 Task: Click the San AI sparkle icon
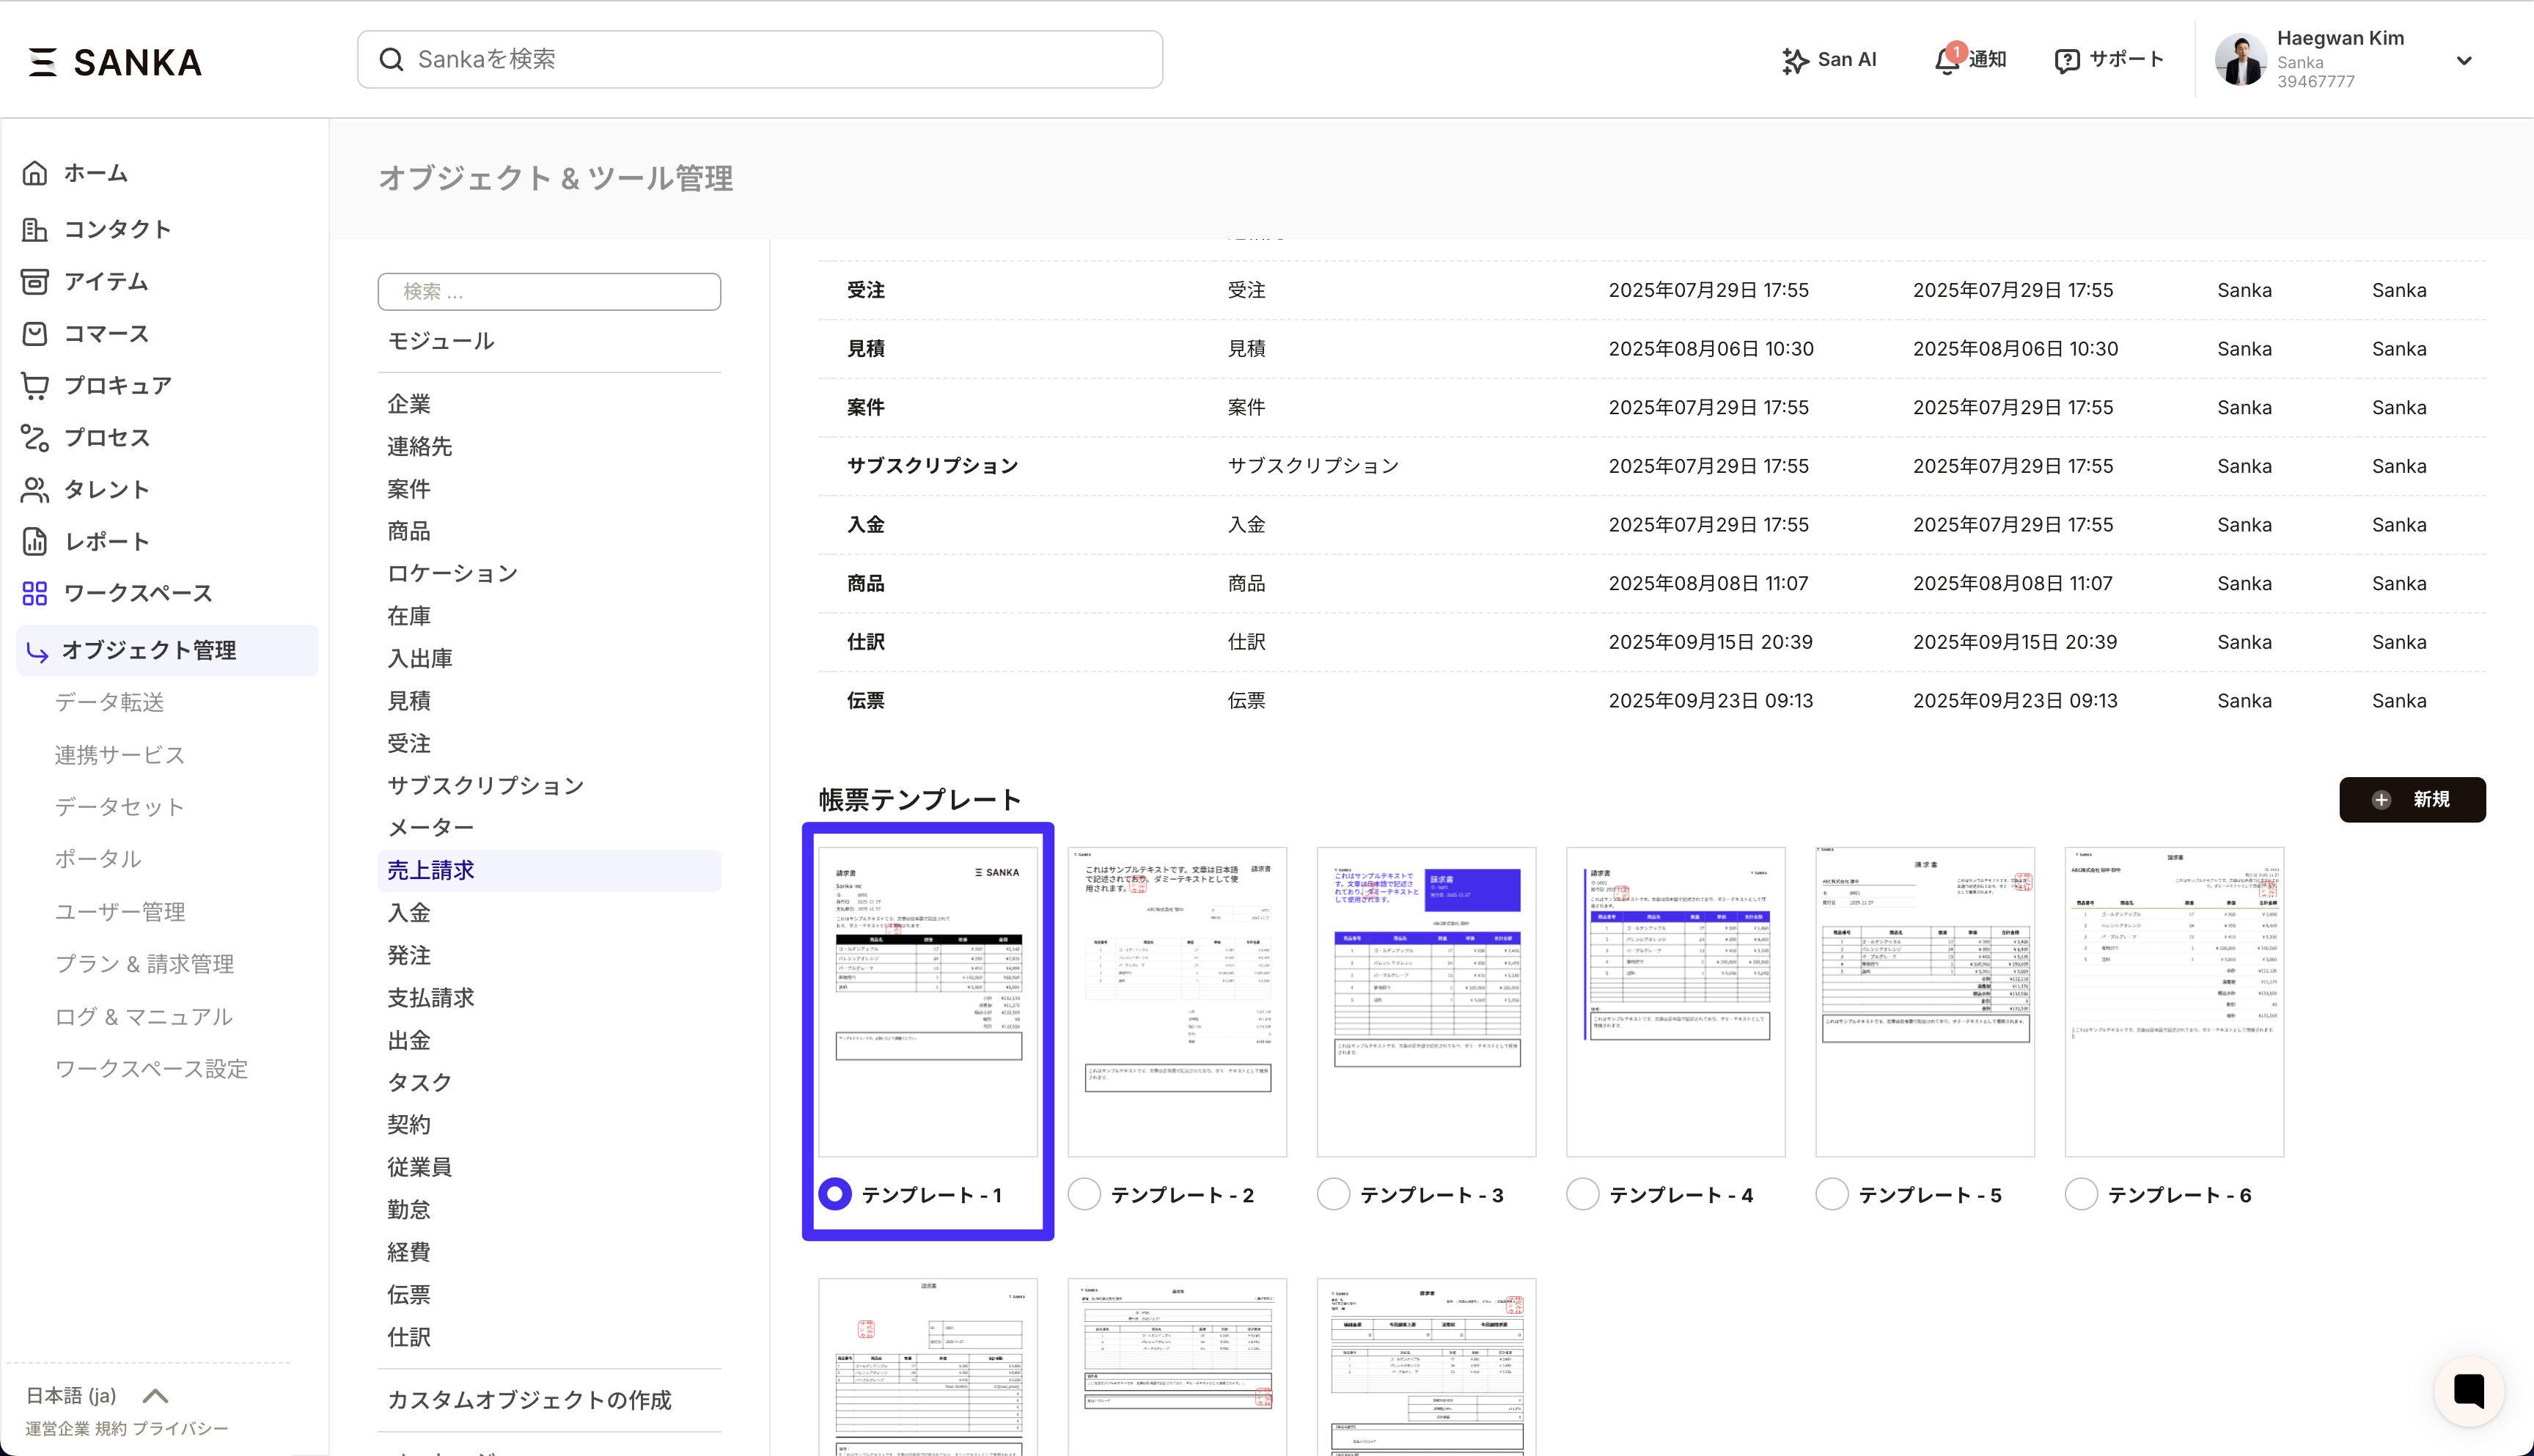click(1795, 60)
